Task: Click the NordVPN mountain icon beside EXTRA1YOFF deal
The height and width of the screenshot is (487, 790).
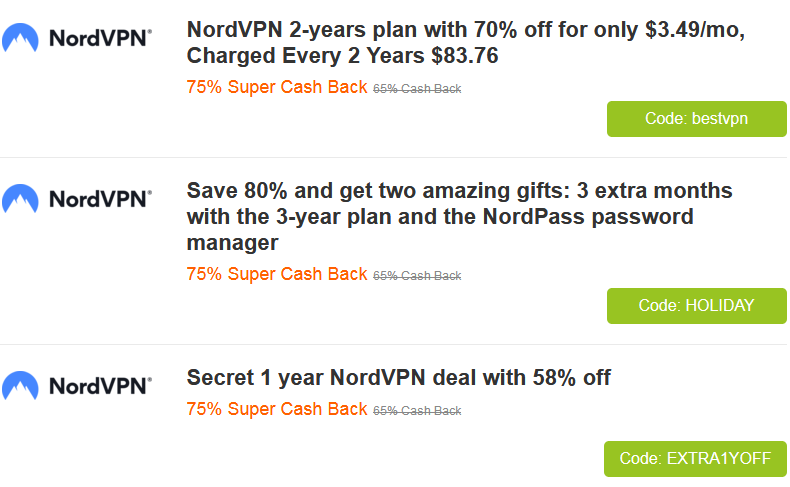Action: (20, 384)
